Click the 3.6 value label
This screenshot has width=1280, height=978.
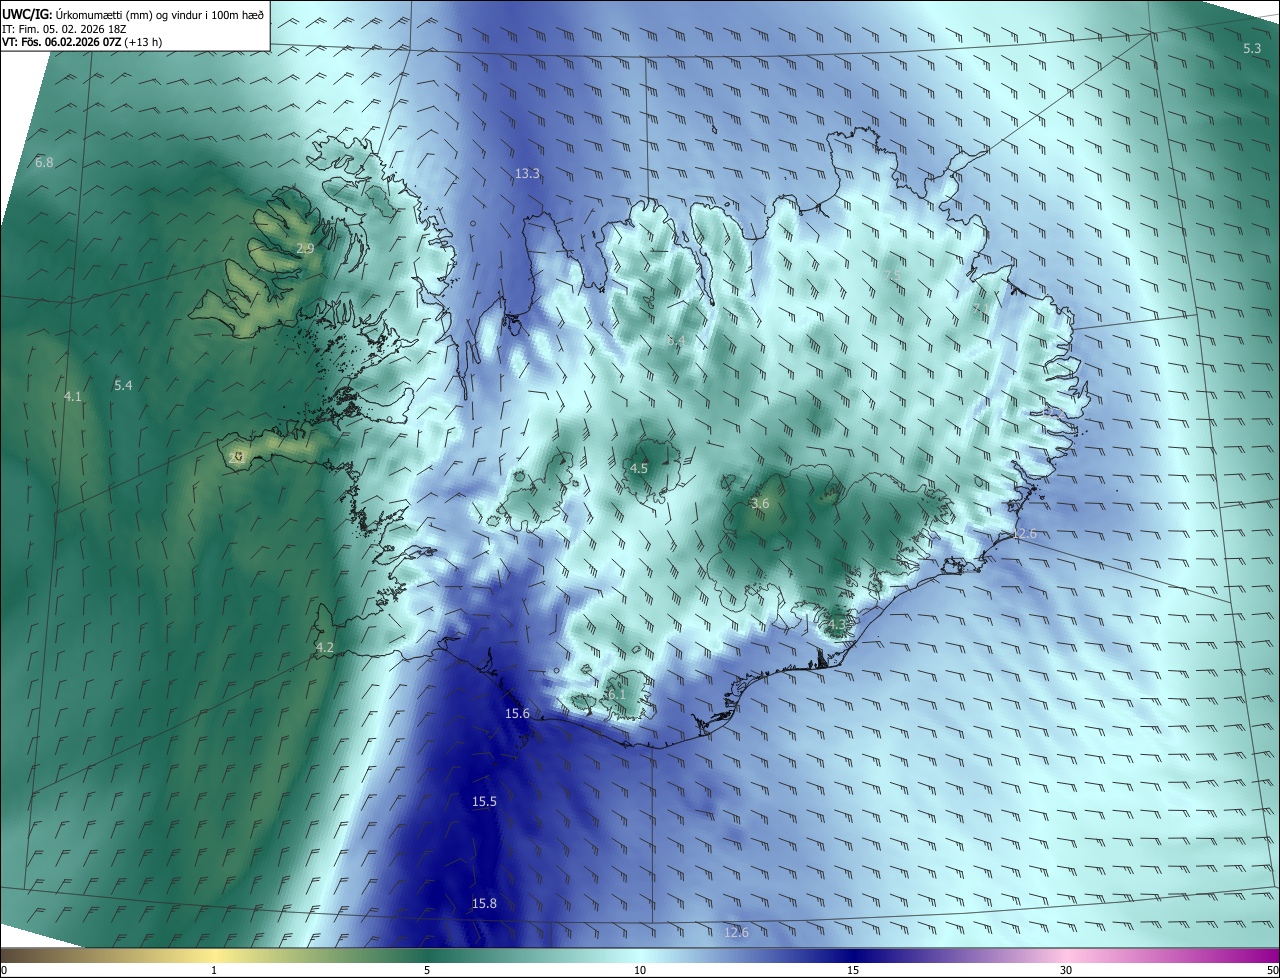760,504
